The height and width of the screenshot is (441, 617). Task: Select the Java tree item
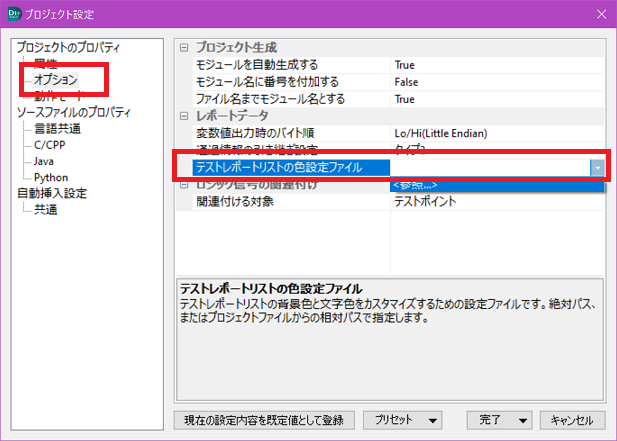(x=44, y=160)
